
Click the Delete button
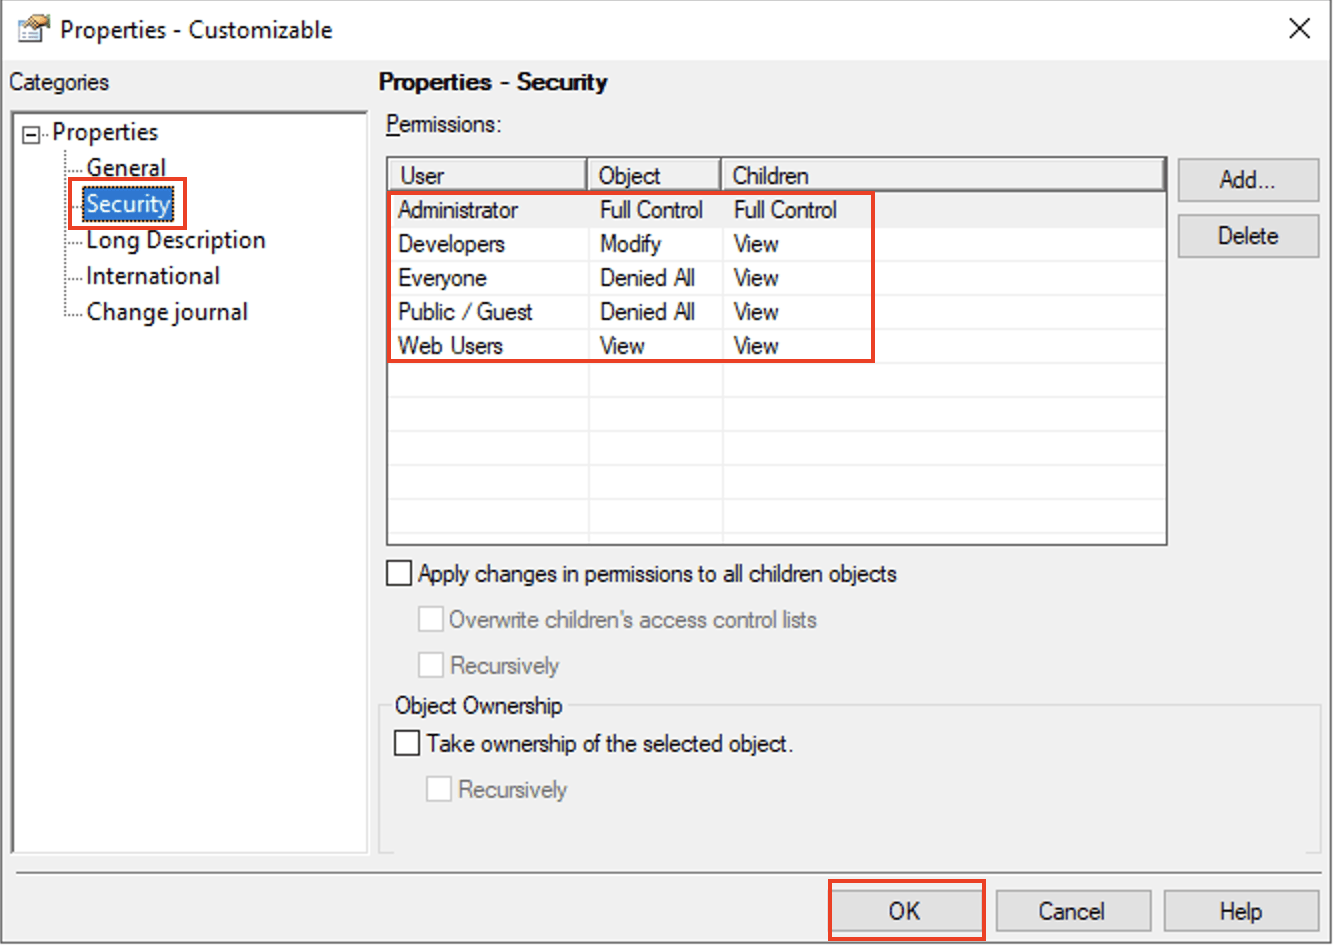[x=1247, y=236]
